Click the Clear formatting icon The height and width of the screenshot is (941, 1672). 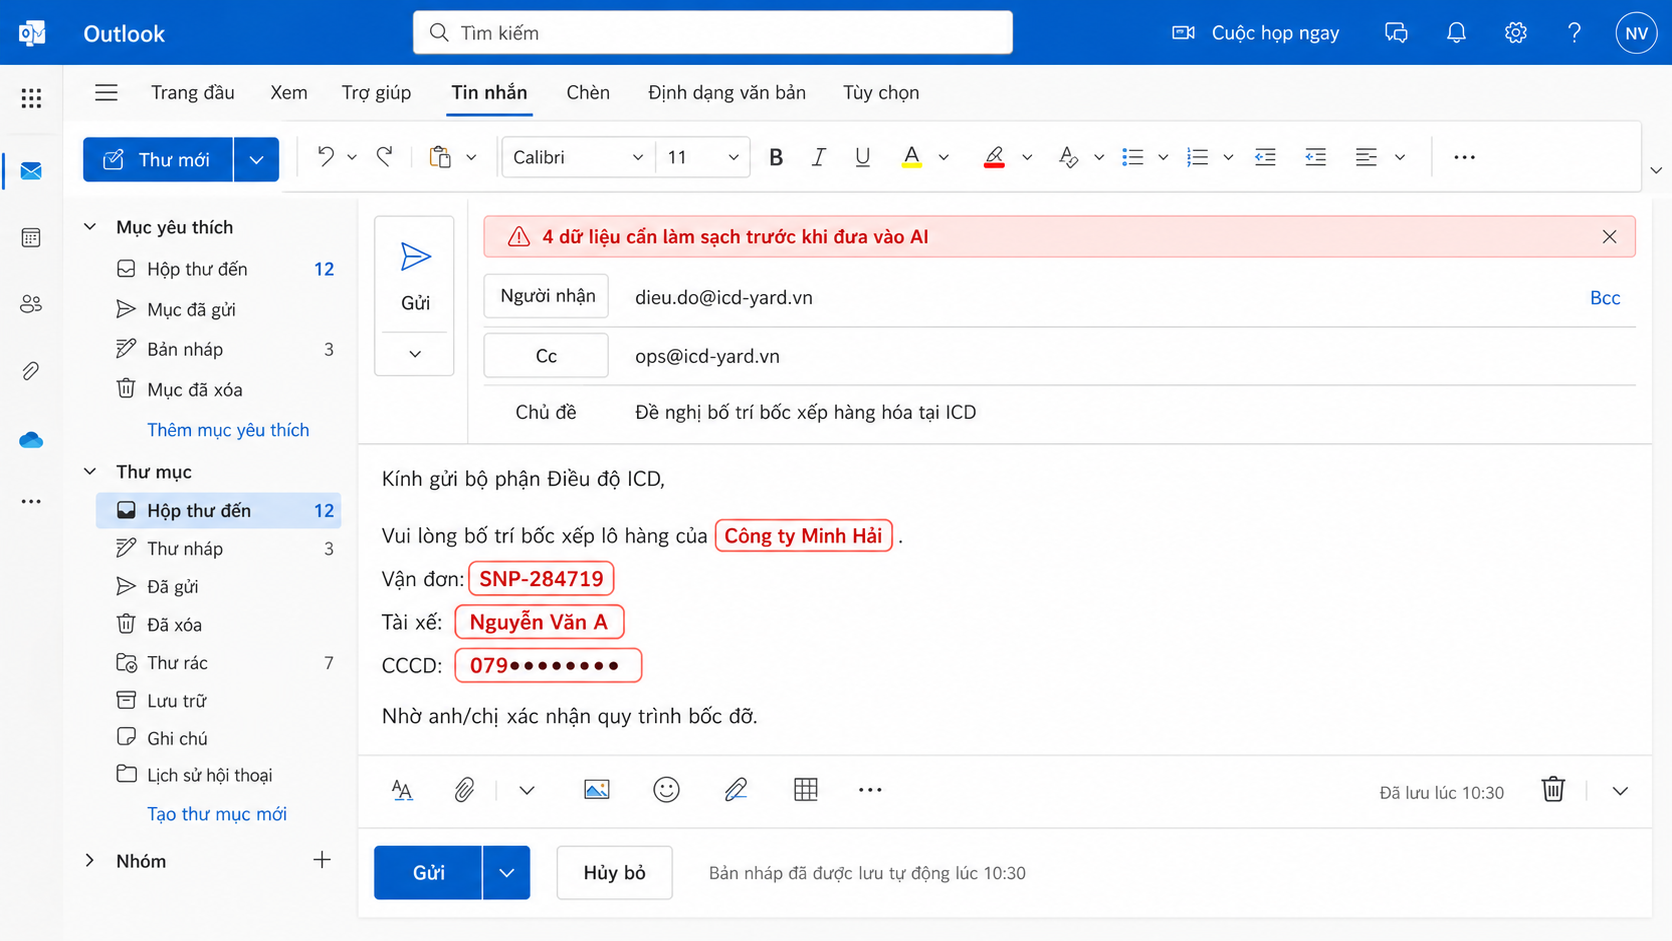(x=1068, y=157)
